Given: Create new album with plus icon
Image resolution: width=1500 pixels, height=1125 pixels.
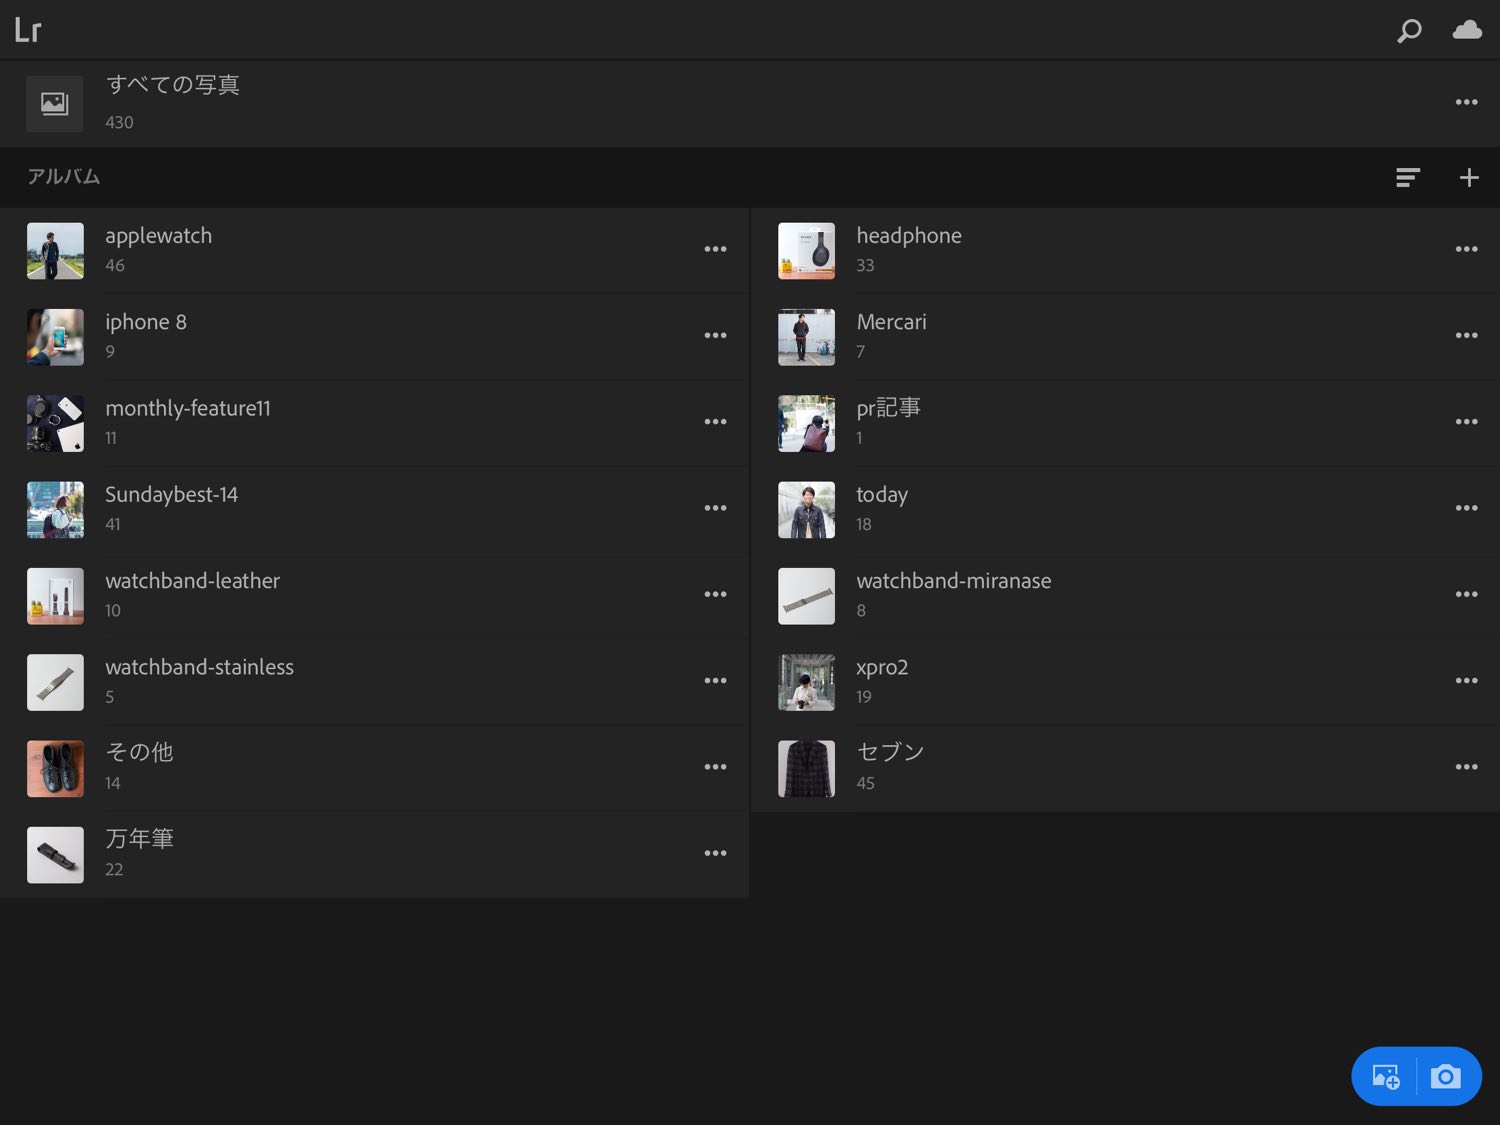Looking at the screenshot, I should [1468, 178].
